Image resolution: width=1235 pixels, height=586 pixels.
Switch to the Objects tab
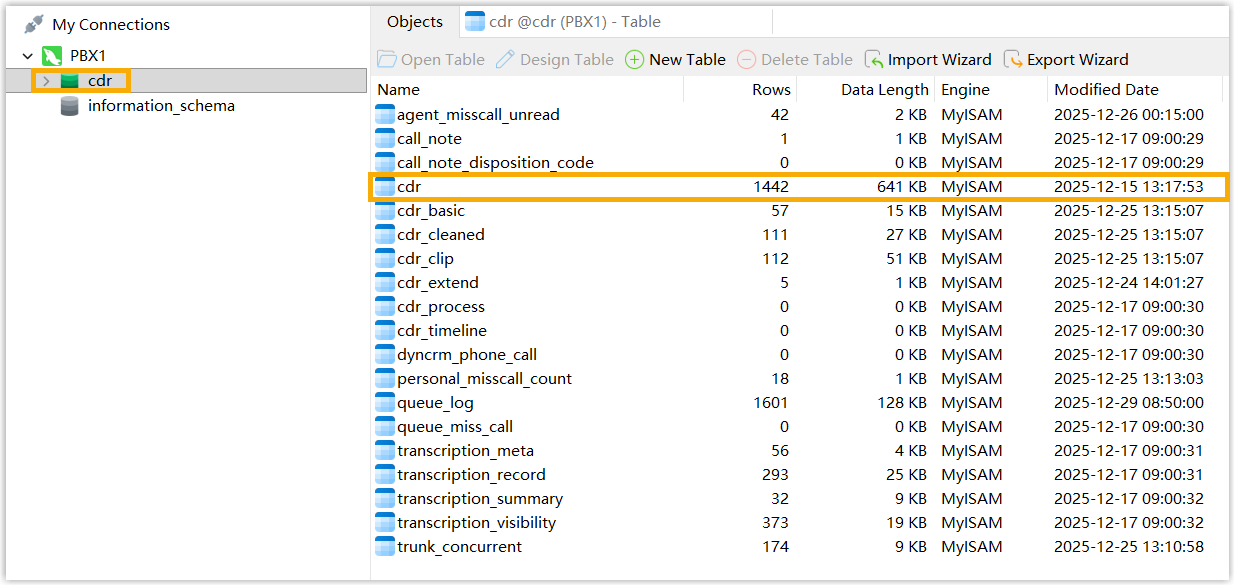point(415,21)
